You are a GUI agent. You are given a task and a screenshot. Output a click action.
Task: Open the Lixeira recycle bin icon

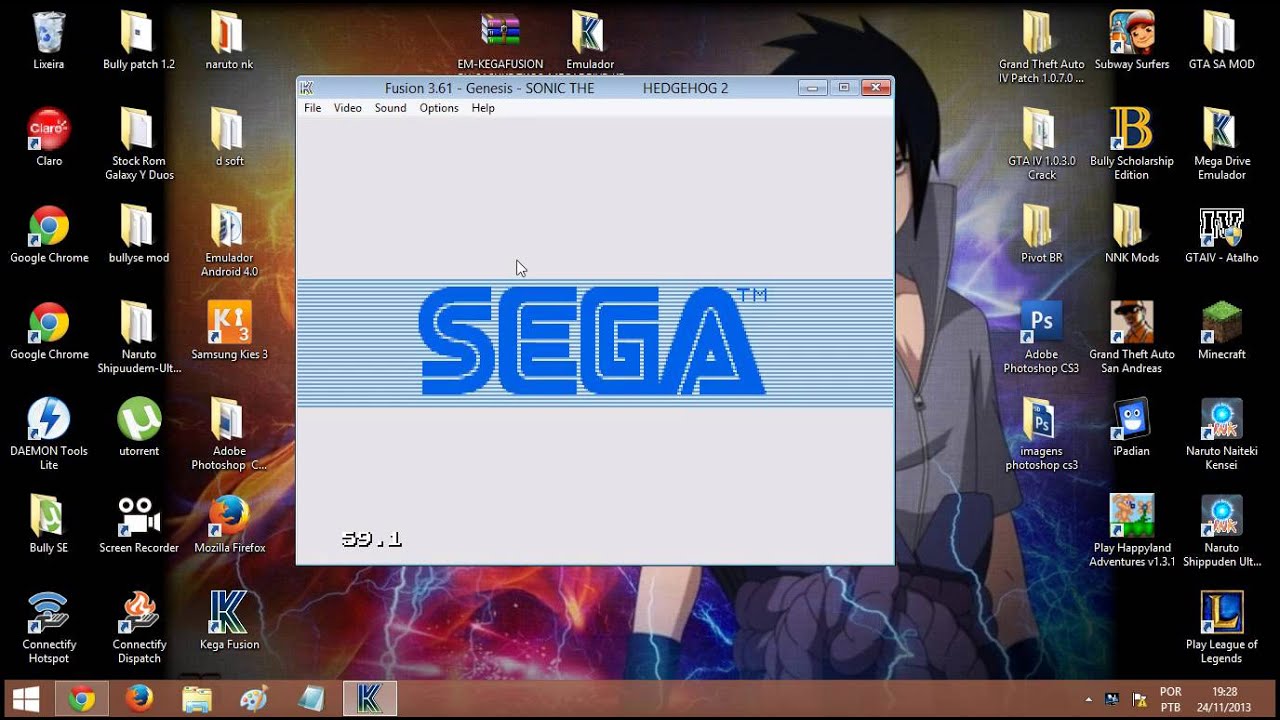pyautogui.click(x=48, y=40)
